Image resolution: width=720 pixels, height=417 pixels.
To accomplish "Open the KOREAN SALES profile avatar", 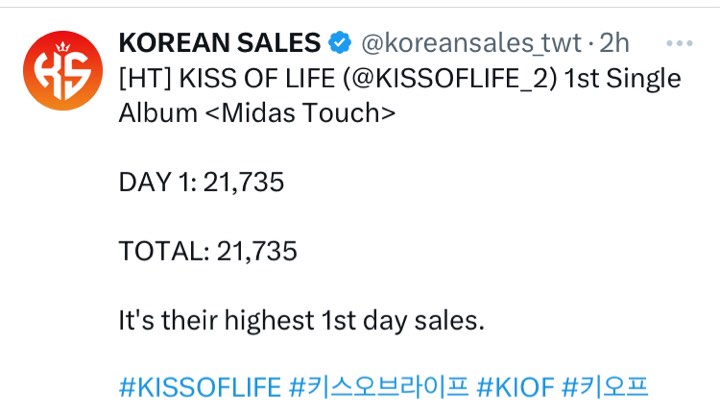I will 63,71.
